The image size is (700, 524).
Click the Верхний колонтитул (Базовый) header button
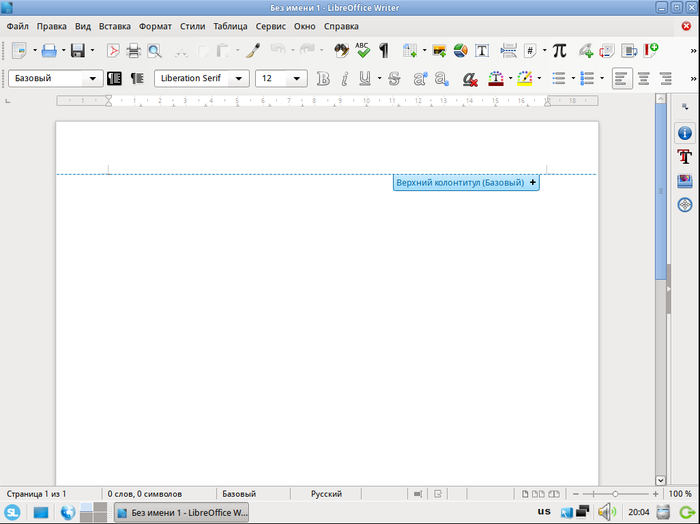(x=460, y=183)
